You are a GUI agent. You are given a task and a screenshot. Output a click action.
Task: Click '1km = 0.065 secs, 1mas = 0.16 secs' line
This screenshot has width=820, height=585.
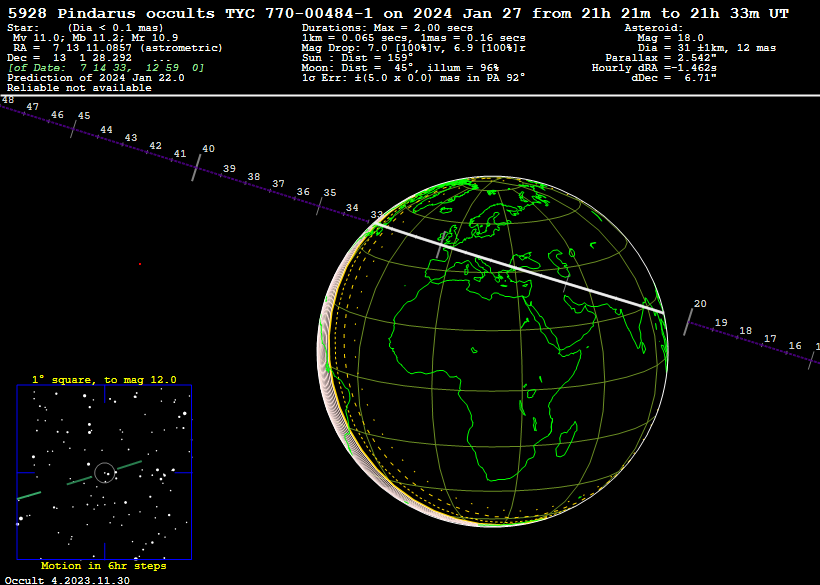point(414,38)
